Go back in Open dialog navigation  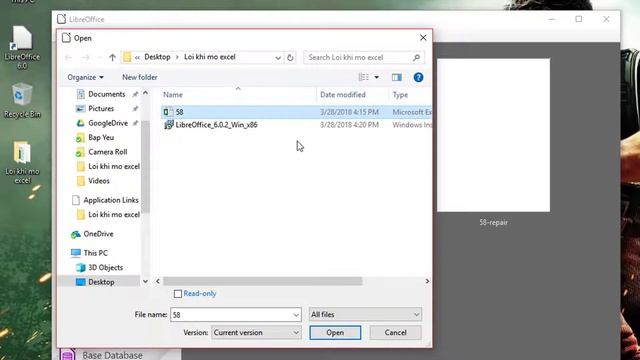[68, 58]
